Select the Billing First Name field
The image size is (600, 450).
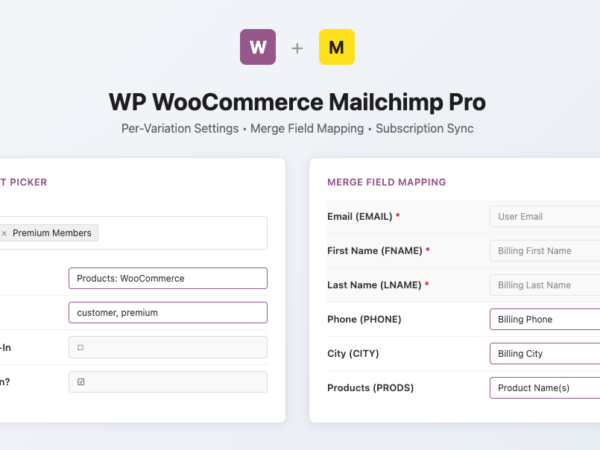point(545,250)
